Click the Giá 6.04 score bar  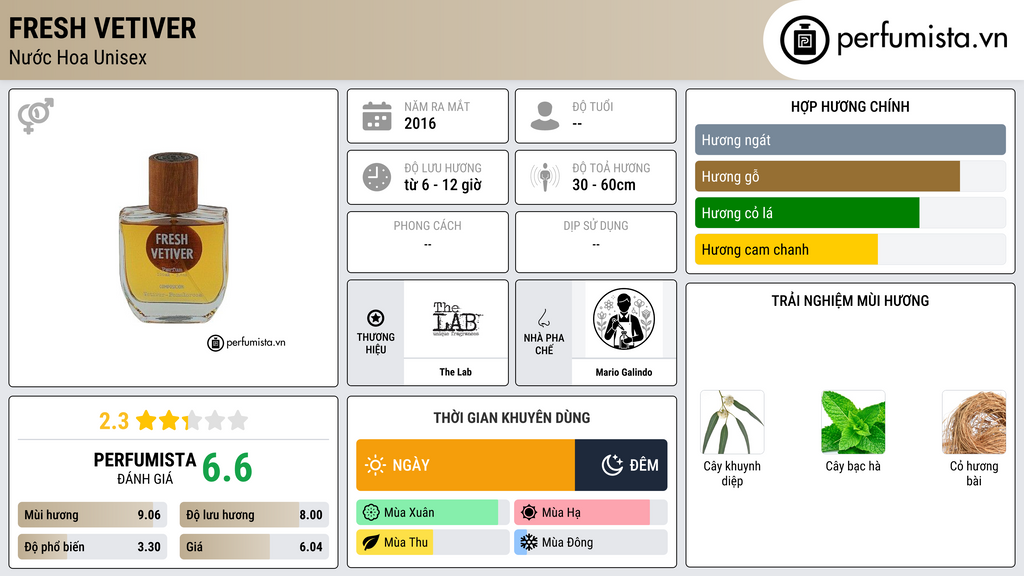click(254, 547)
